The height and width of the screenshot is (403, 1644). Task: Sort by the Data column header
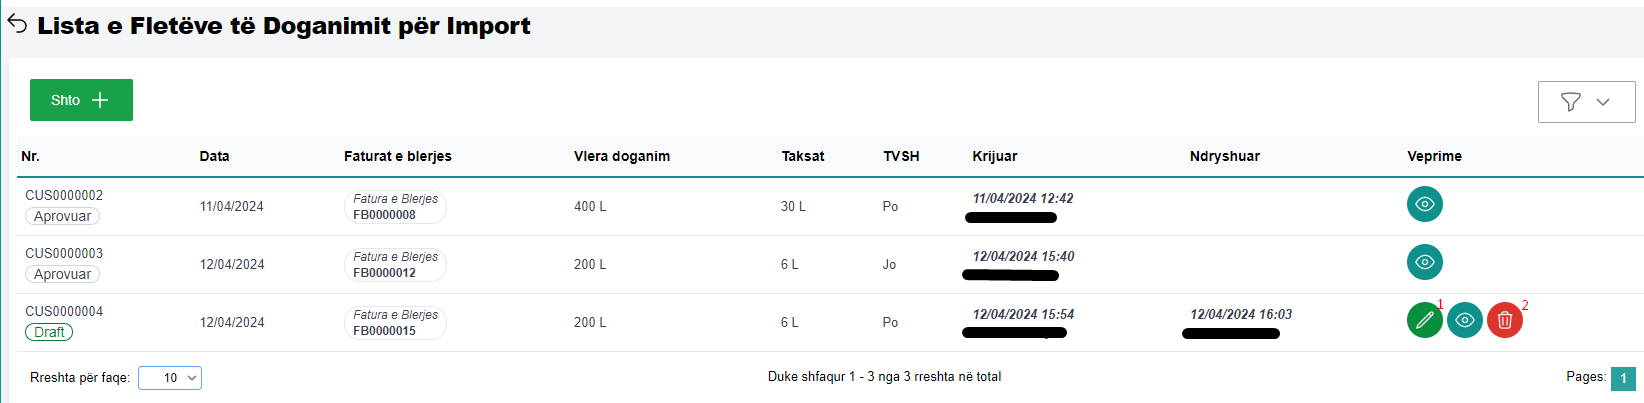(214, 156)
